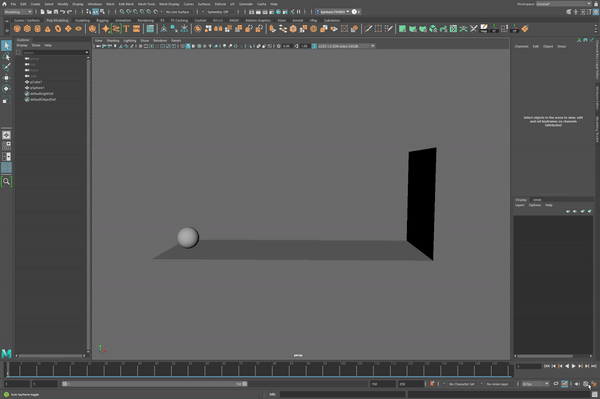This screenshot has width=600, height=399.
Task: Switch to the Anim layer tab
Action: coord(537,200)
